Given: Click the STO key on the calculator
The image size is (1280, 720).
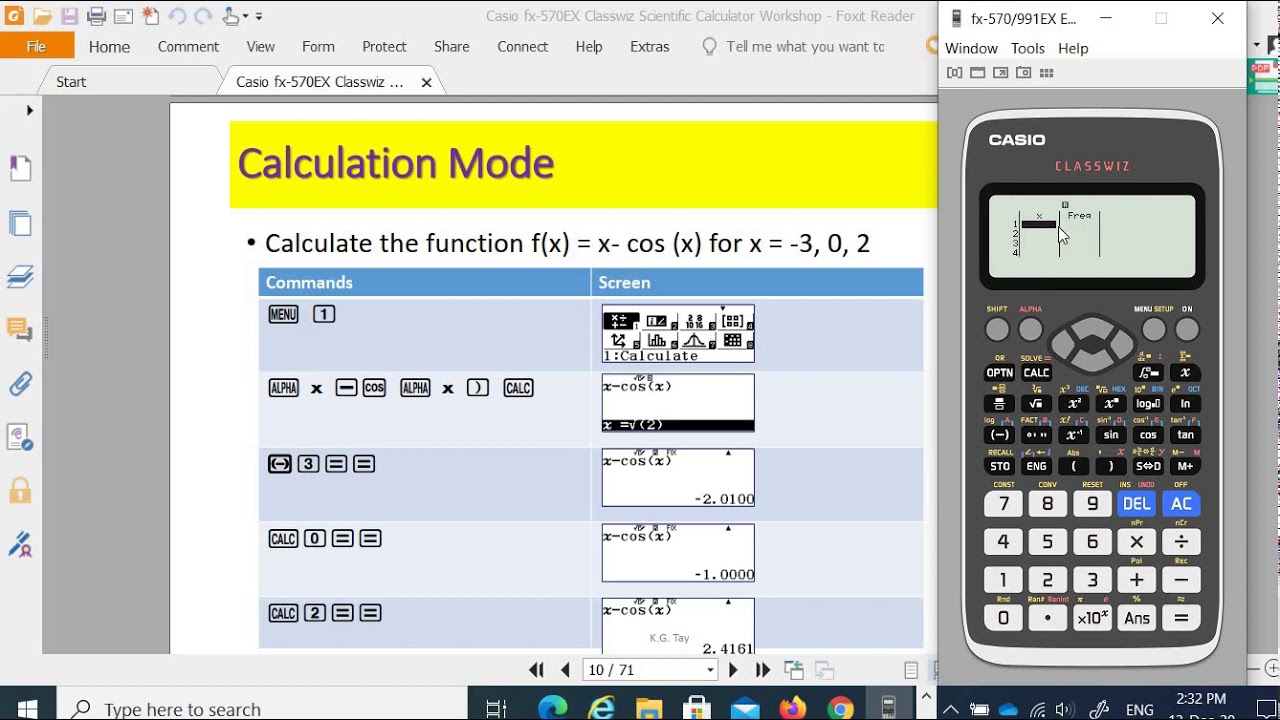Looking at the screenshot, I should (999, 466).
